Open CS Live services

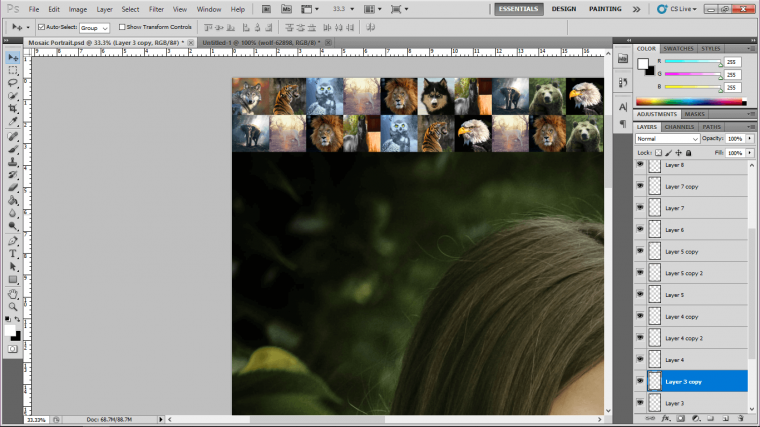click(x=677, y=9)
